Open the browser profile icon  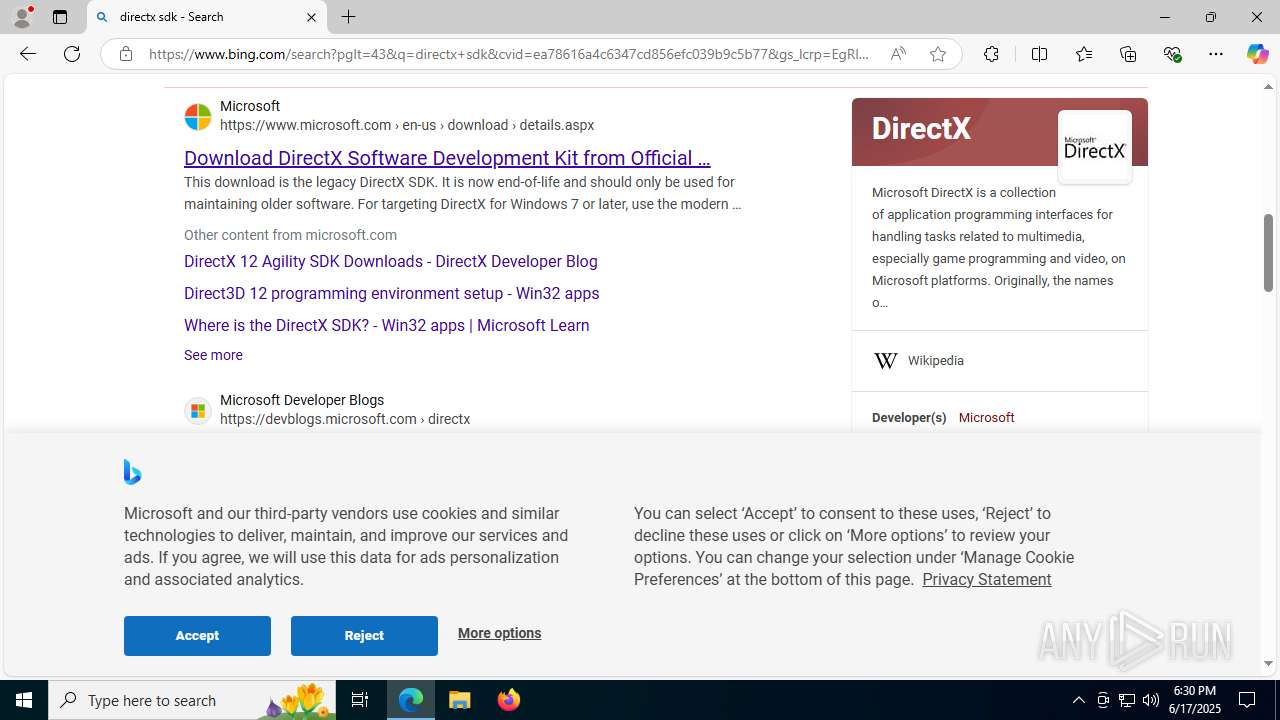[x=22, y=17]
